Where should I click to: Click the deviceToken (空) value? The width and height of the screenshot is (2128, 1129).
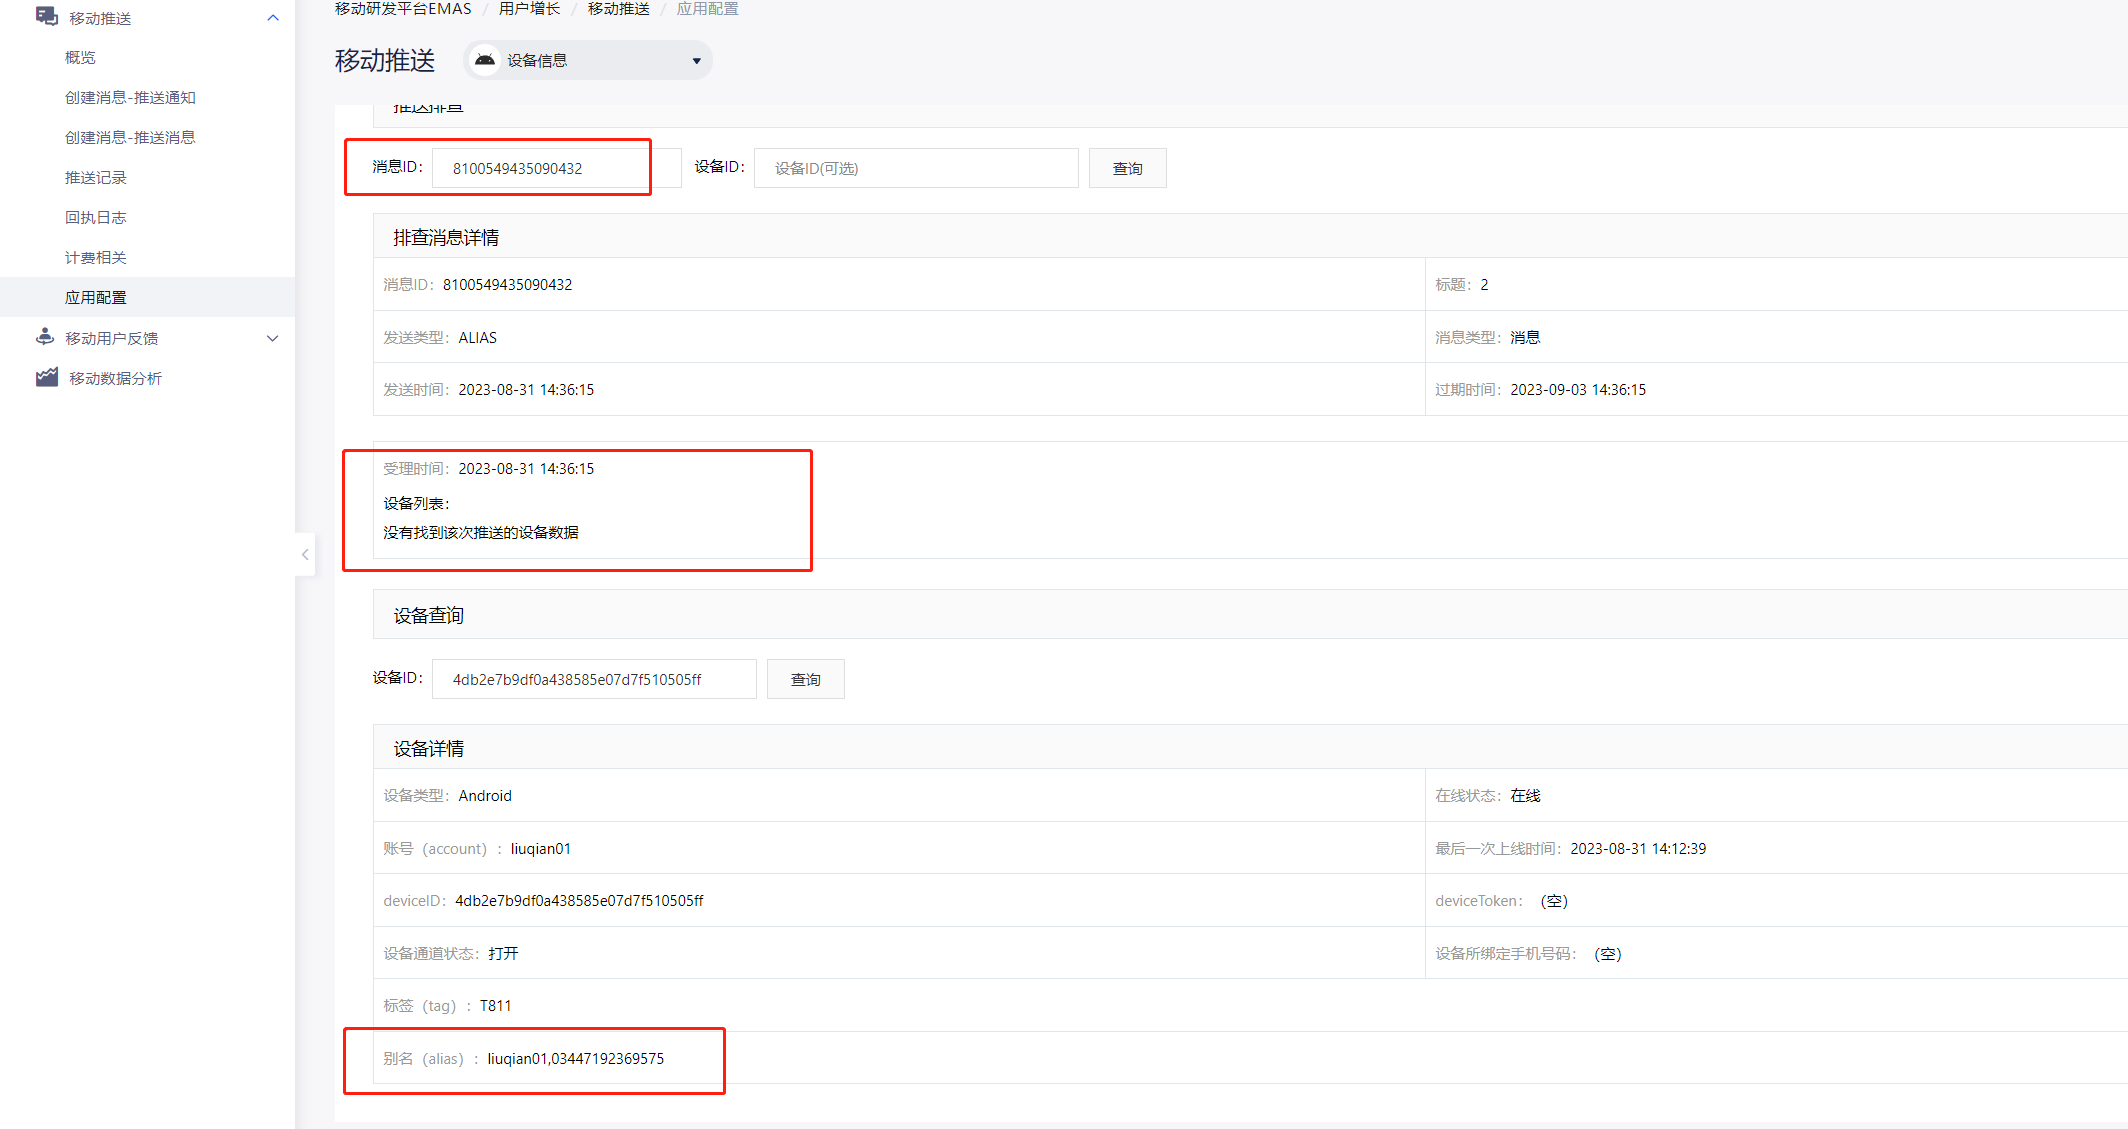tap(1554, 900)
